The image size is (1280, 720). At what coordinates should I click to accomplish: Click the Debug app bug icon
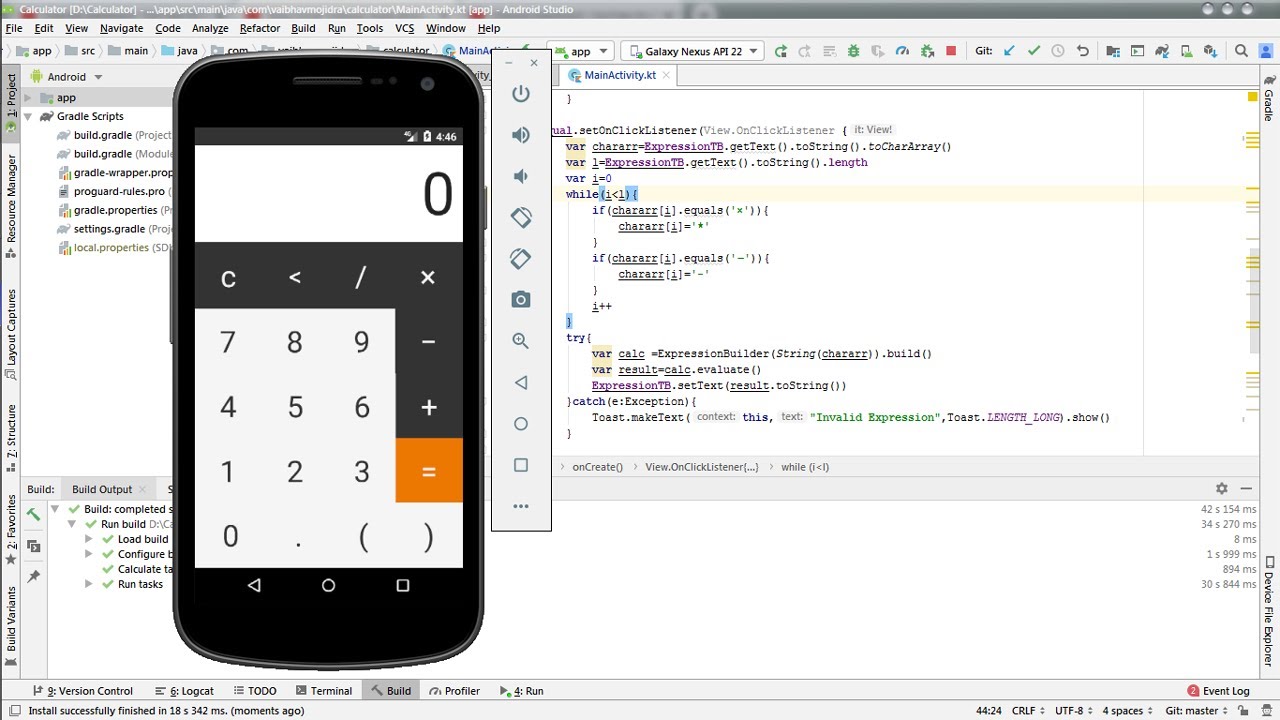(853, 51)
